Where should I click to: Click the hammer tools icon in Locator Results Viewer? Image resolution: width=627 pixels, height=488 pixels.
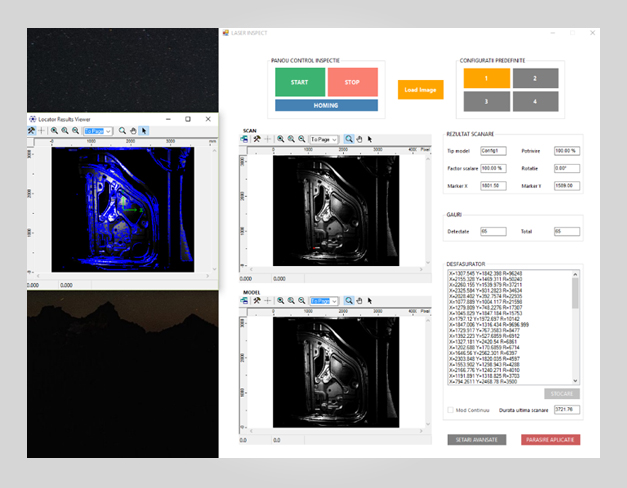31,130
